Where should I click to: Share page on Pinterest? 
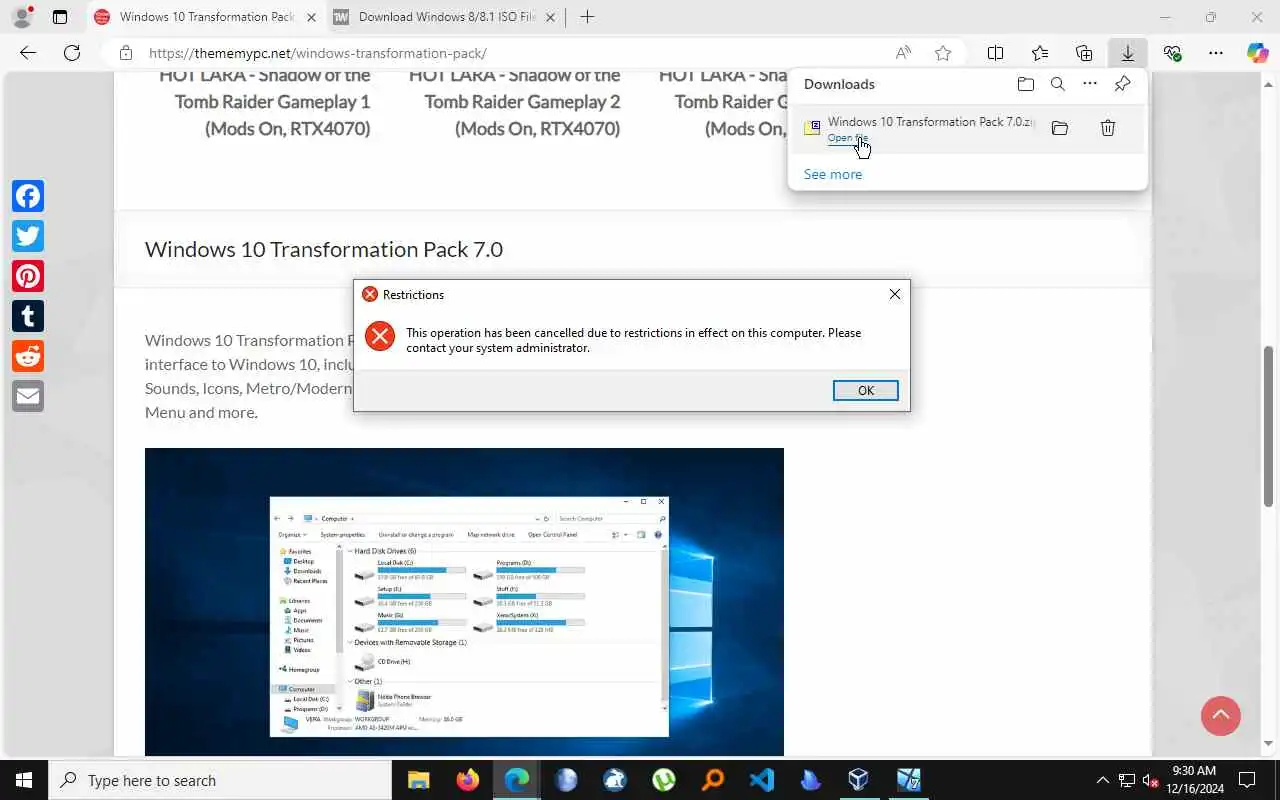(x=28, y=276)
